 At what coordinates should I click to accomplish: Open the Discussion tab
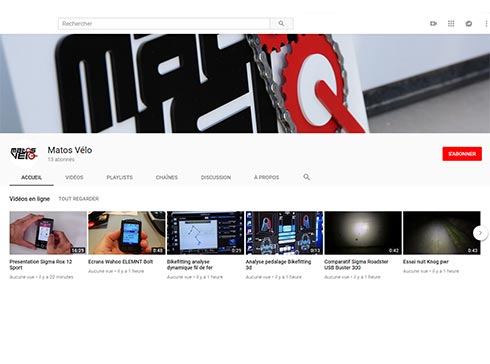tap(216, 177)
